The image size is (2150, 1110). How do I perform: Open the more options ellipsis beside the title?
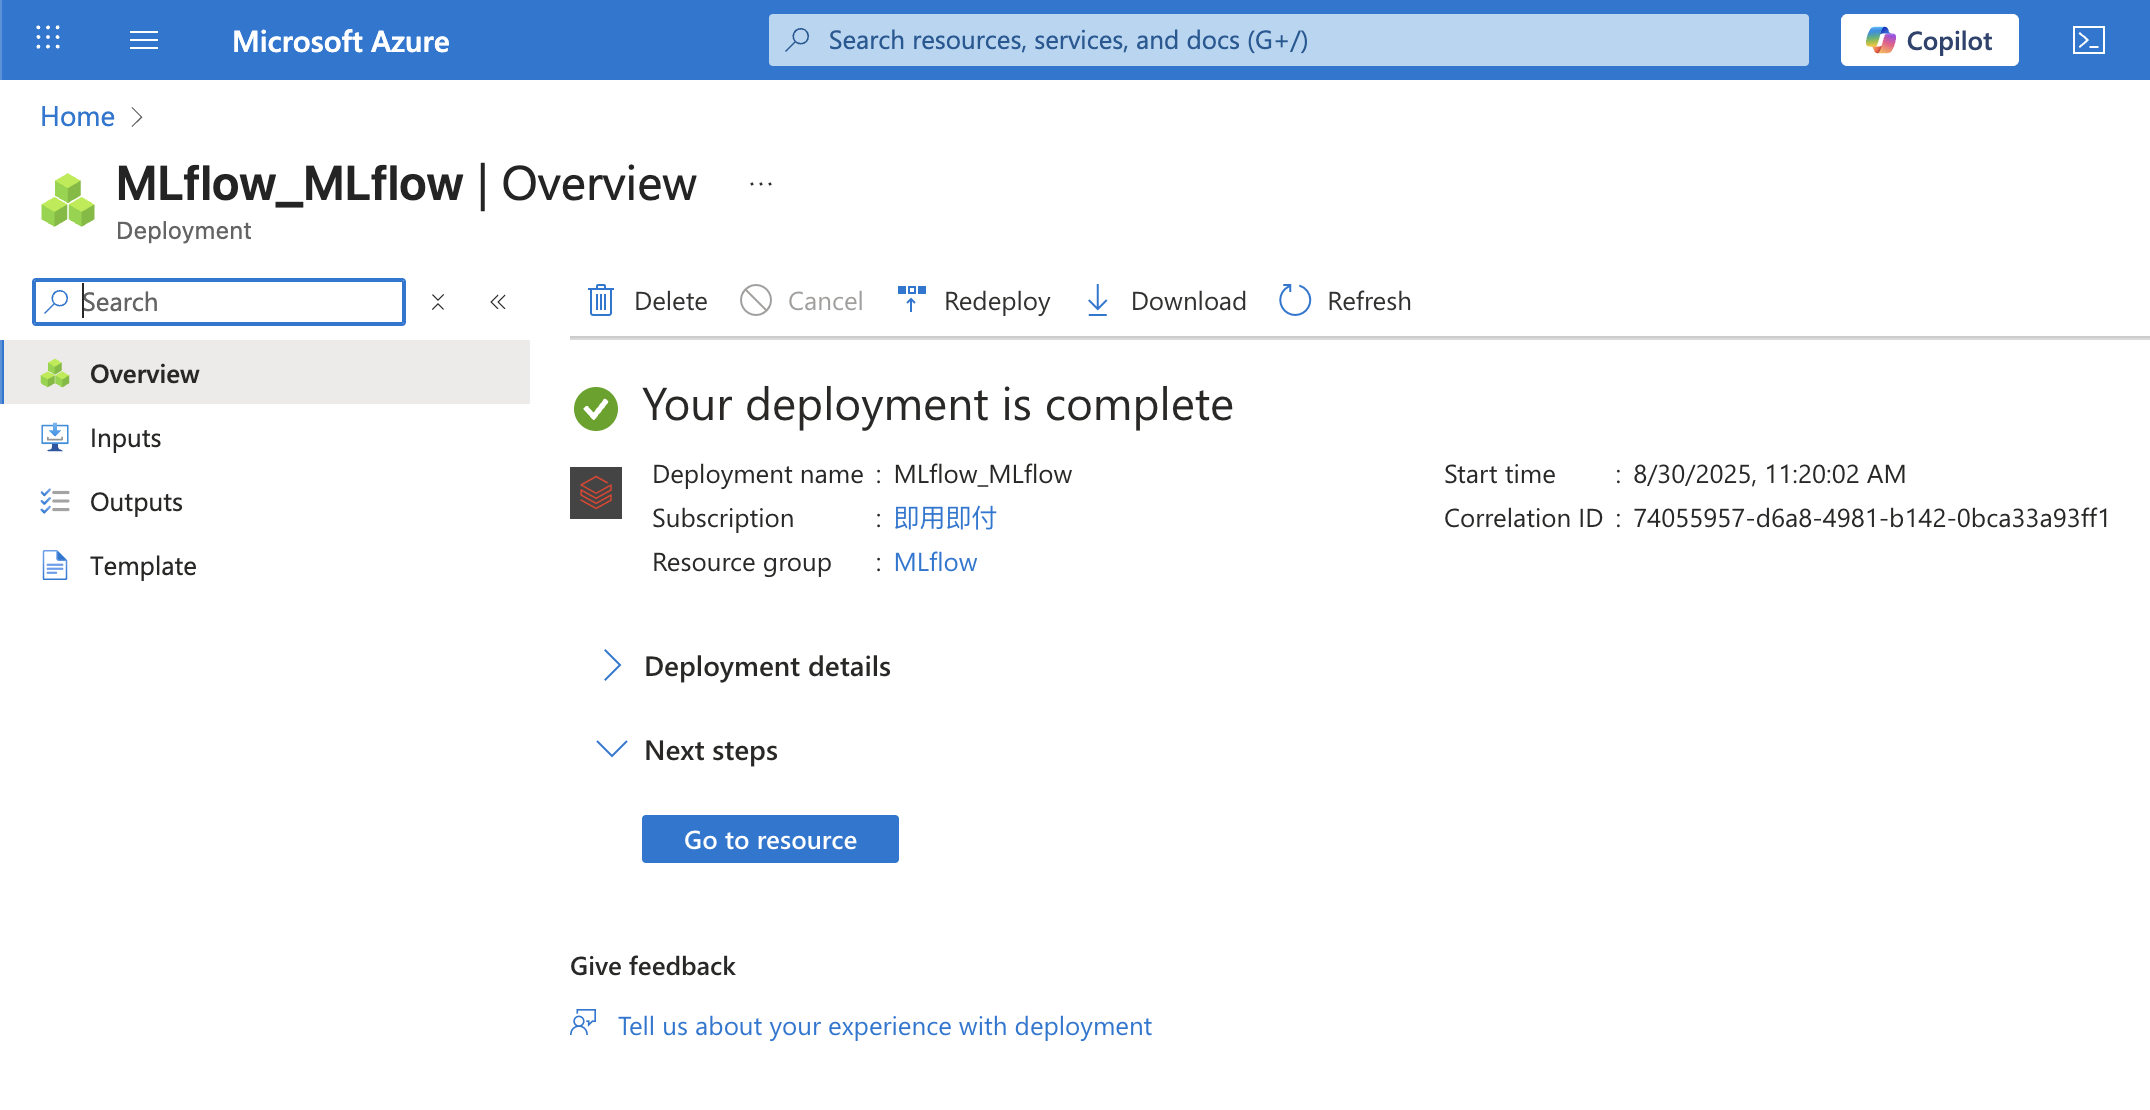pyautogui.click(x=761, y=184)
